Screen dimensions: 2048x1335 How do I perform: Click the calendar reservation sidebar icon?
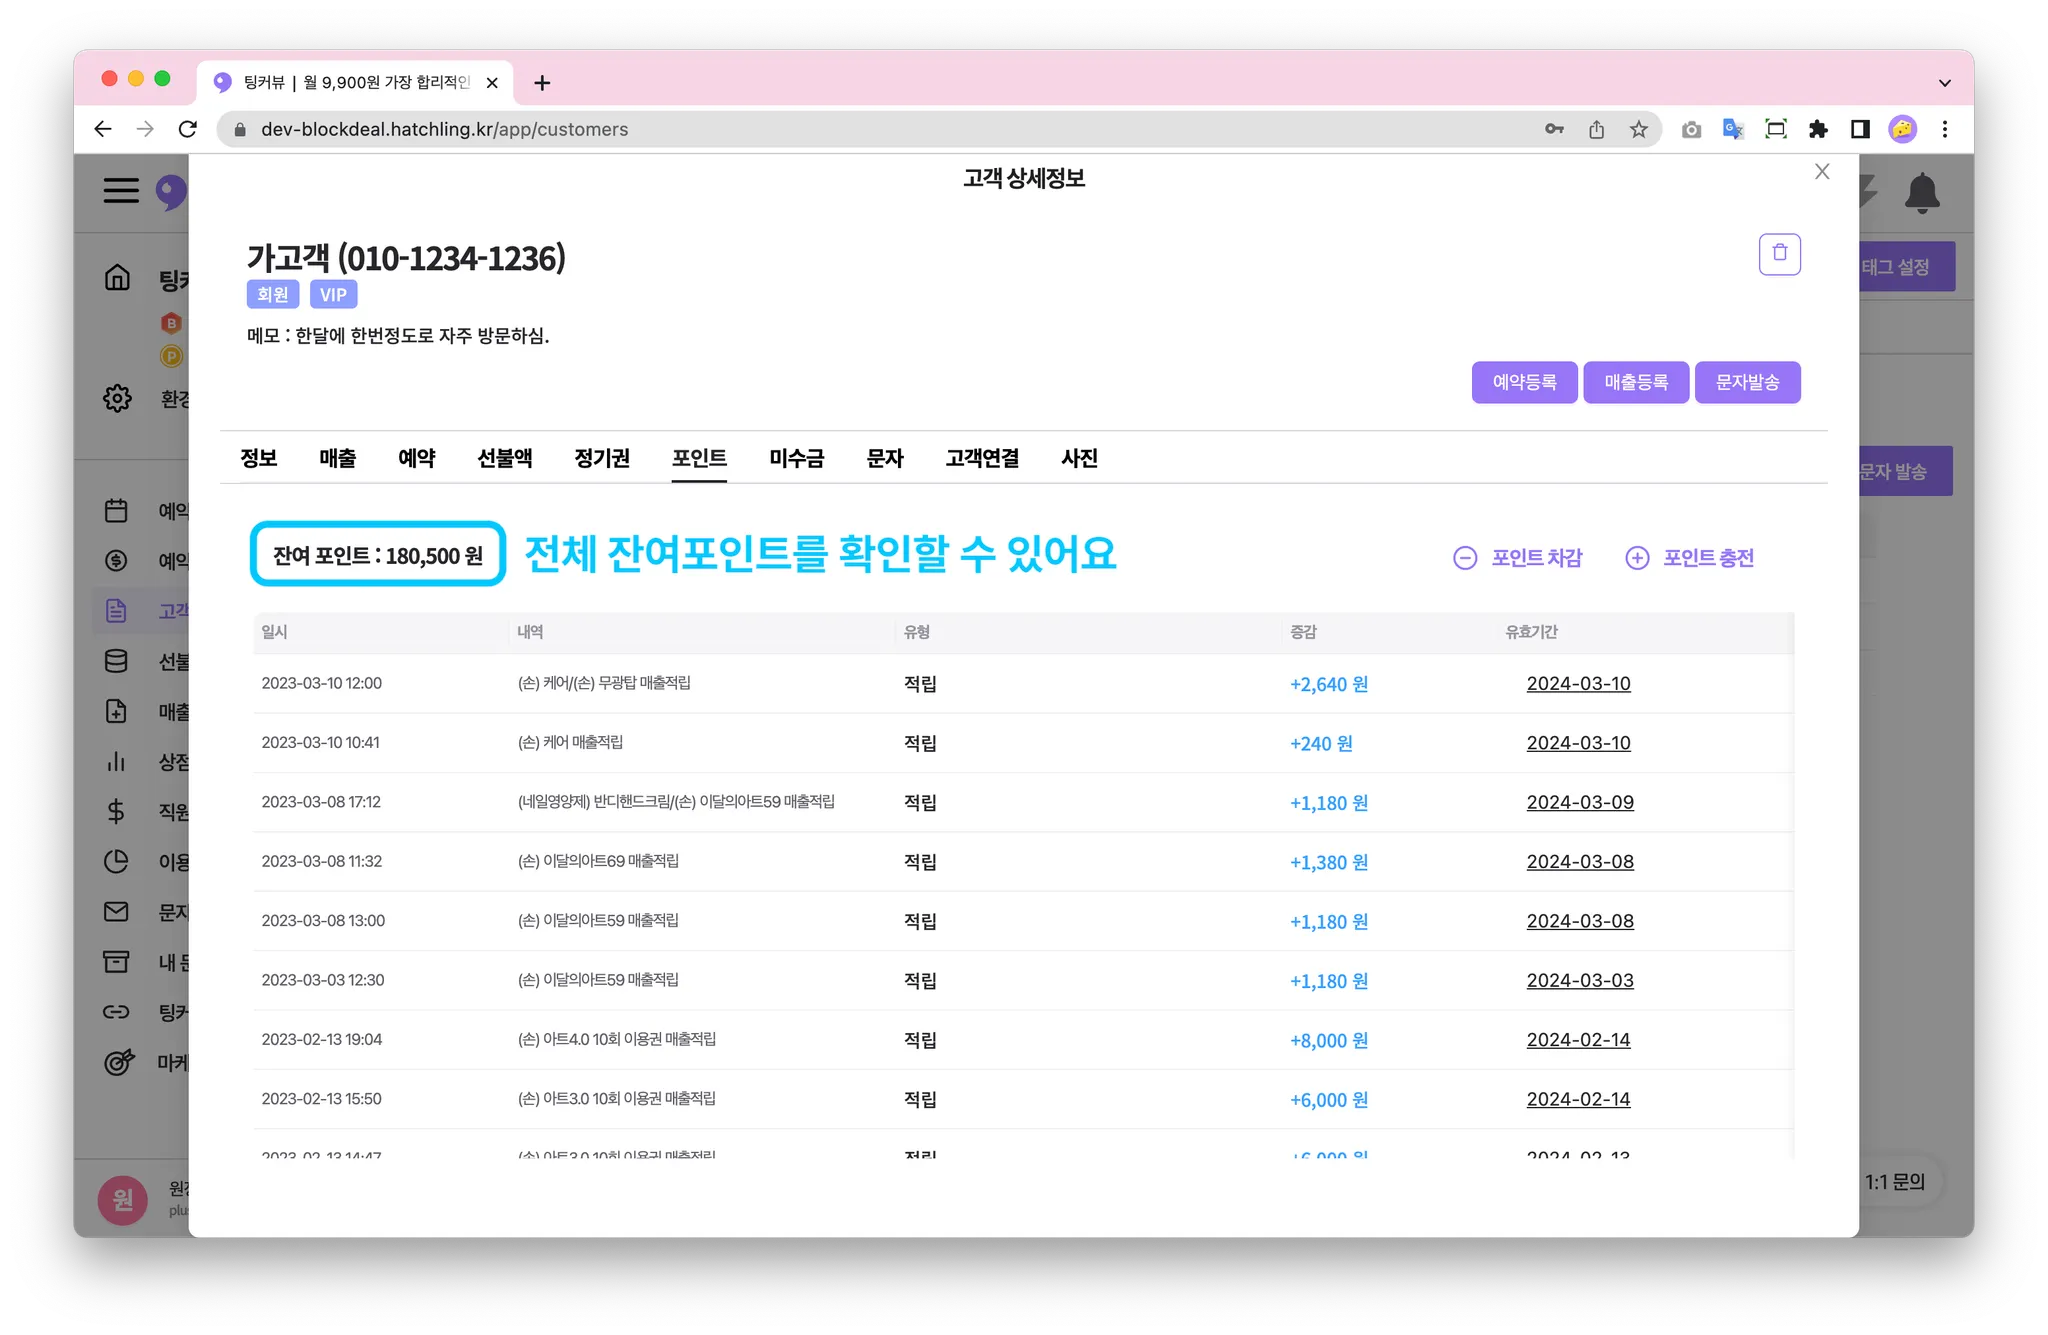[x=116, y=510]
